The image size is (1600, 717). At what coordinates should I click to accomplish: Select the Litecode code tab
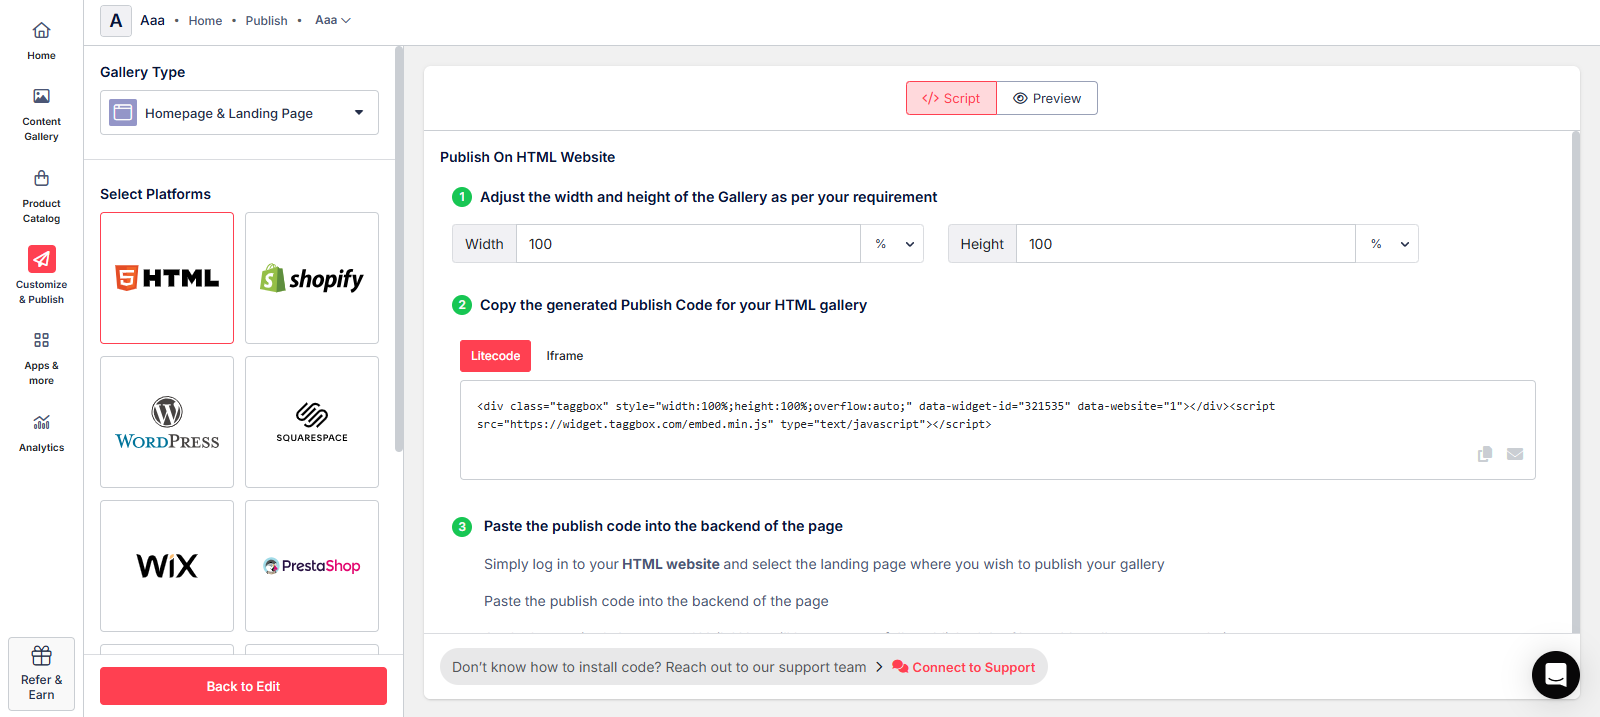point(495,356)
